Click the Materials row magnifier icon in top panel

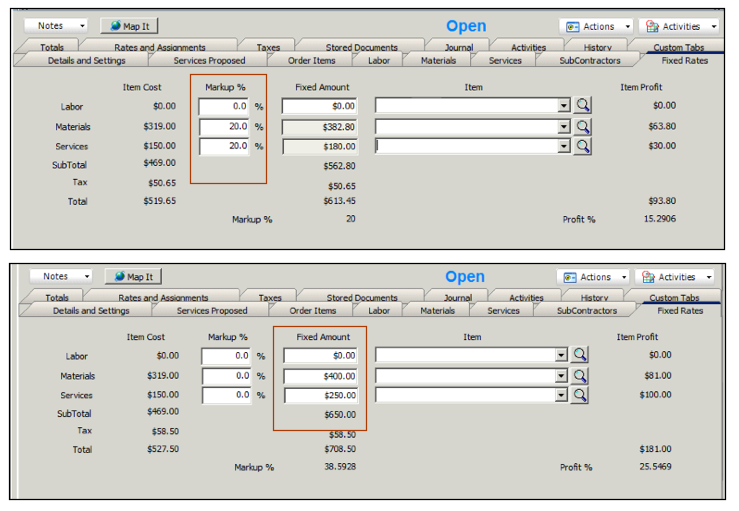click(x=583, y=127)
